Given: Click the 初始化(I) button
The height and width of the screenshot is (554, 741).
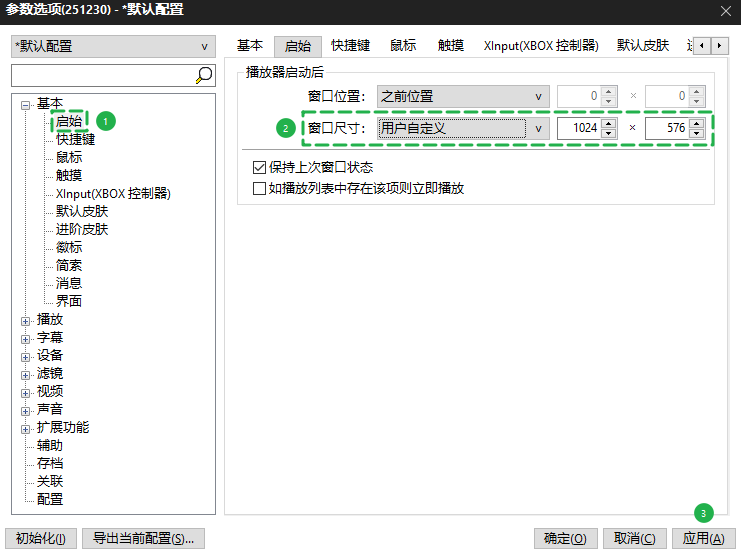Looking at the screenshot, I should 40,538.
